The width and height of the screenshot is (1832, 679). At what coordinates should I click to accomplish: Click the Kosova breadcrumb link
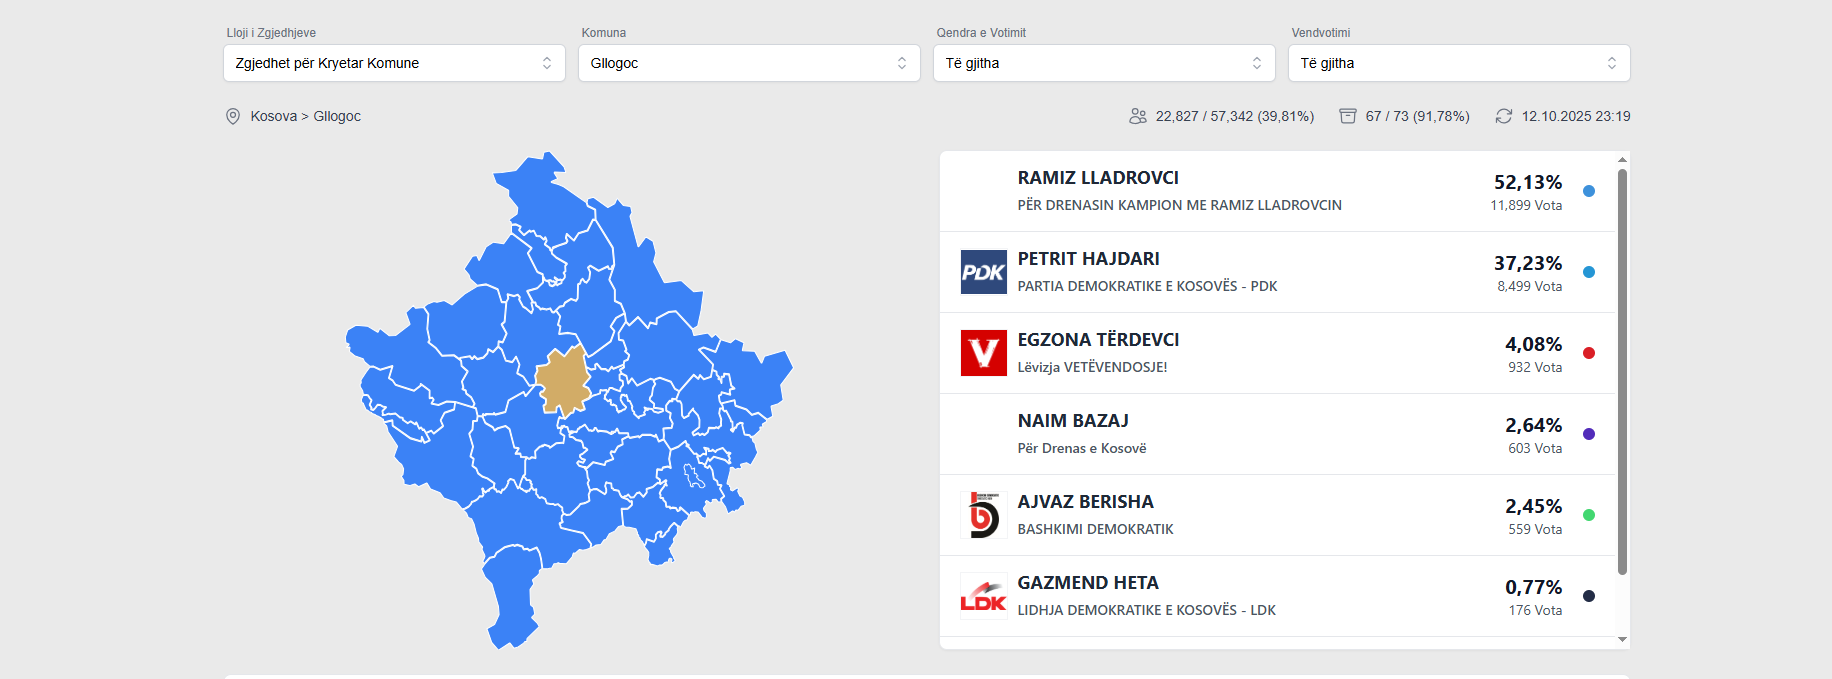coord(273,116)
